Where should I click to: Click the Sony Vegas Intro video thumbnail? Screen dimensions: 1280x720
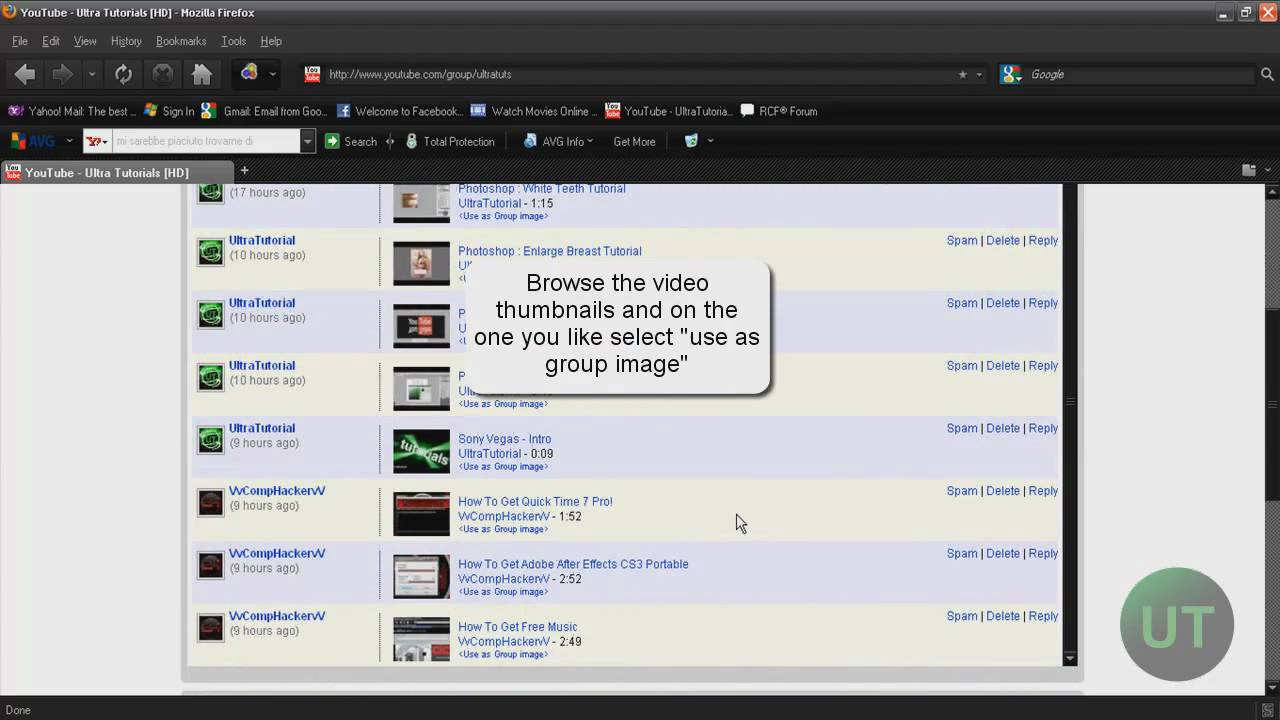click(421, 451)
